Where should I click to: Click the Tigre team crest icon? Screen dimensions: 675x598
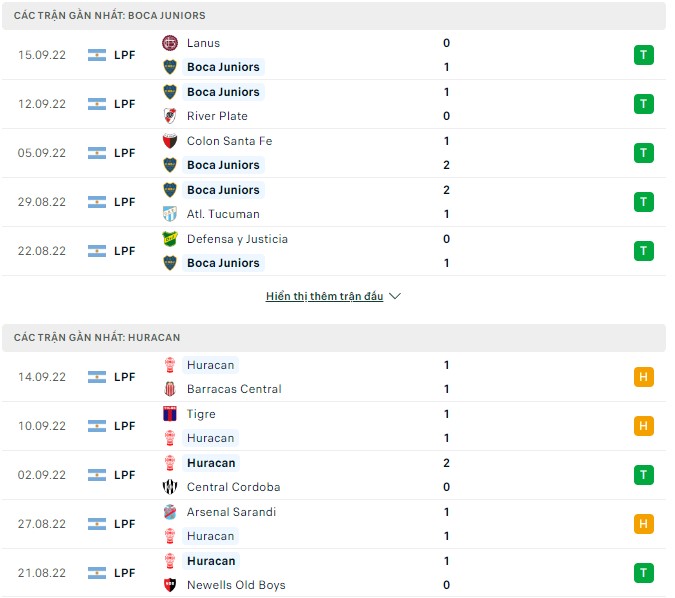[x=170, y=414]
